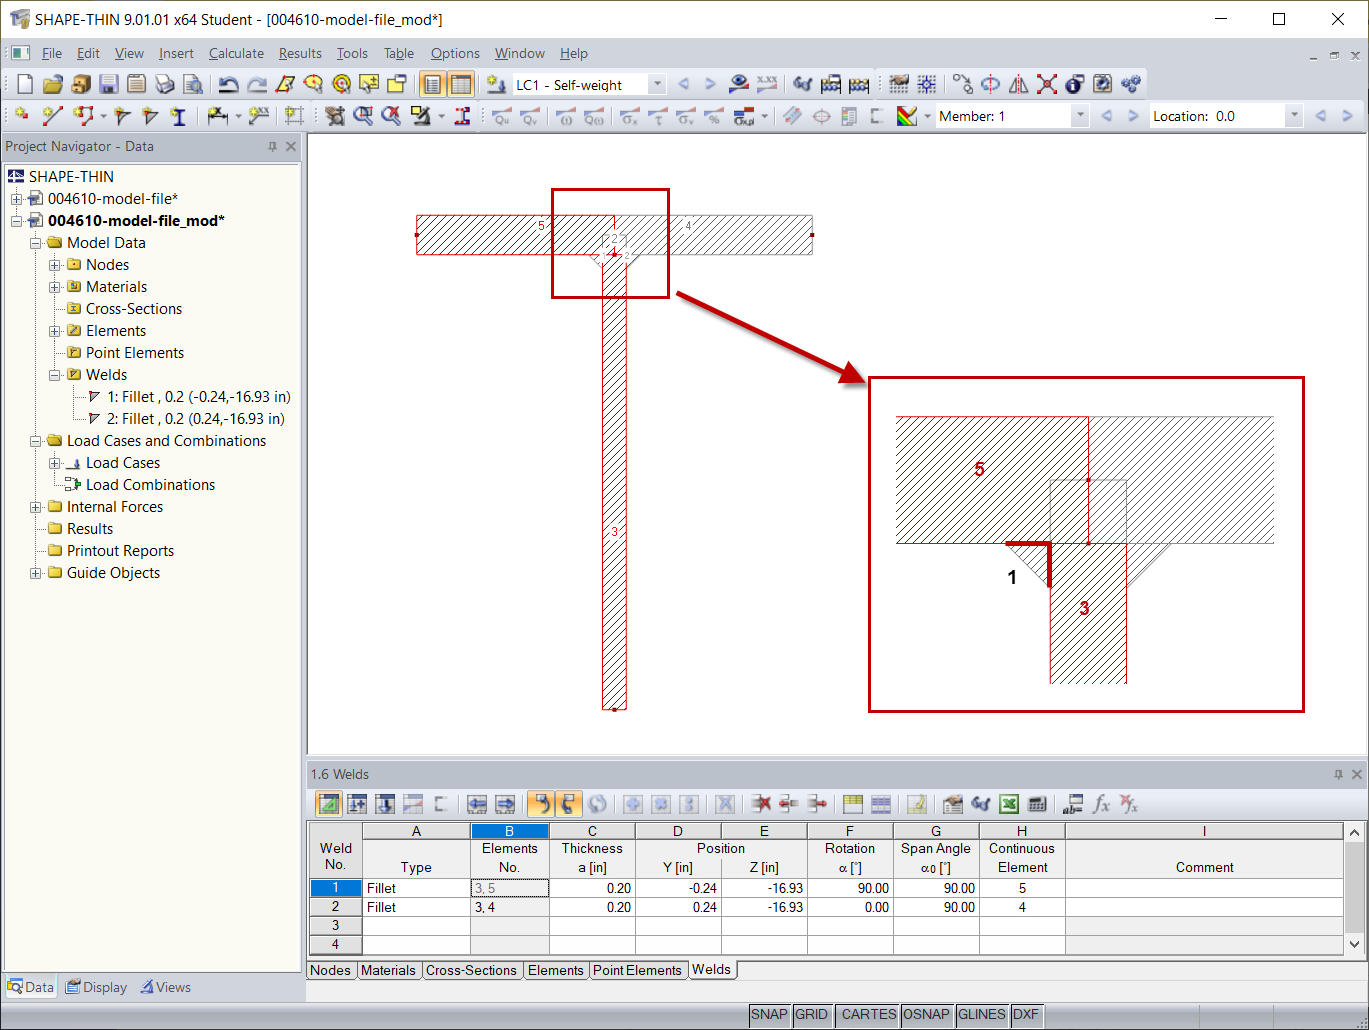Enable GRID mode in the status bar
The width and height of the screenshot is (1369, 1030).
812,1015
